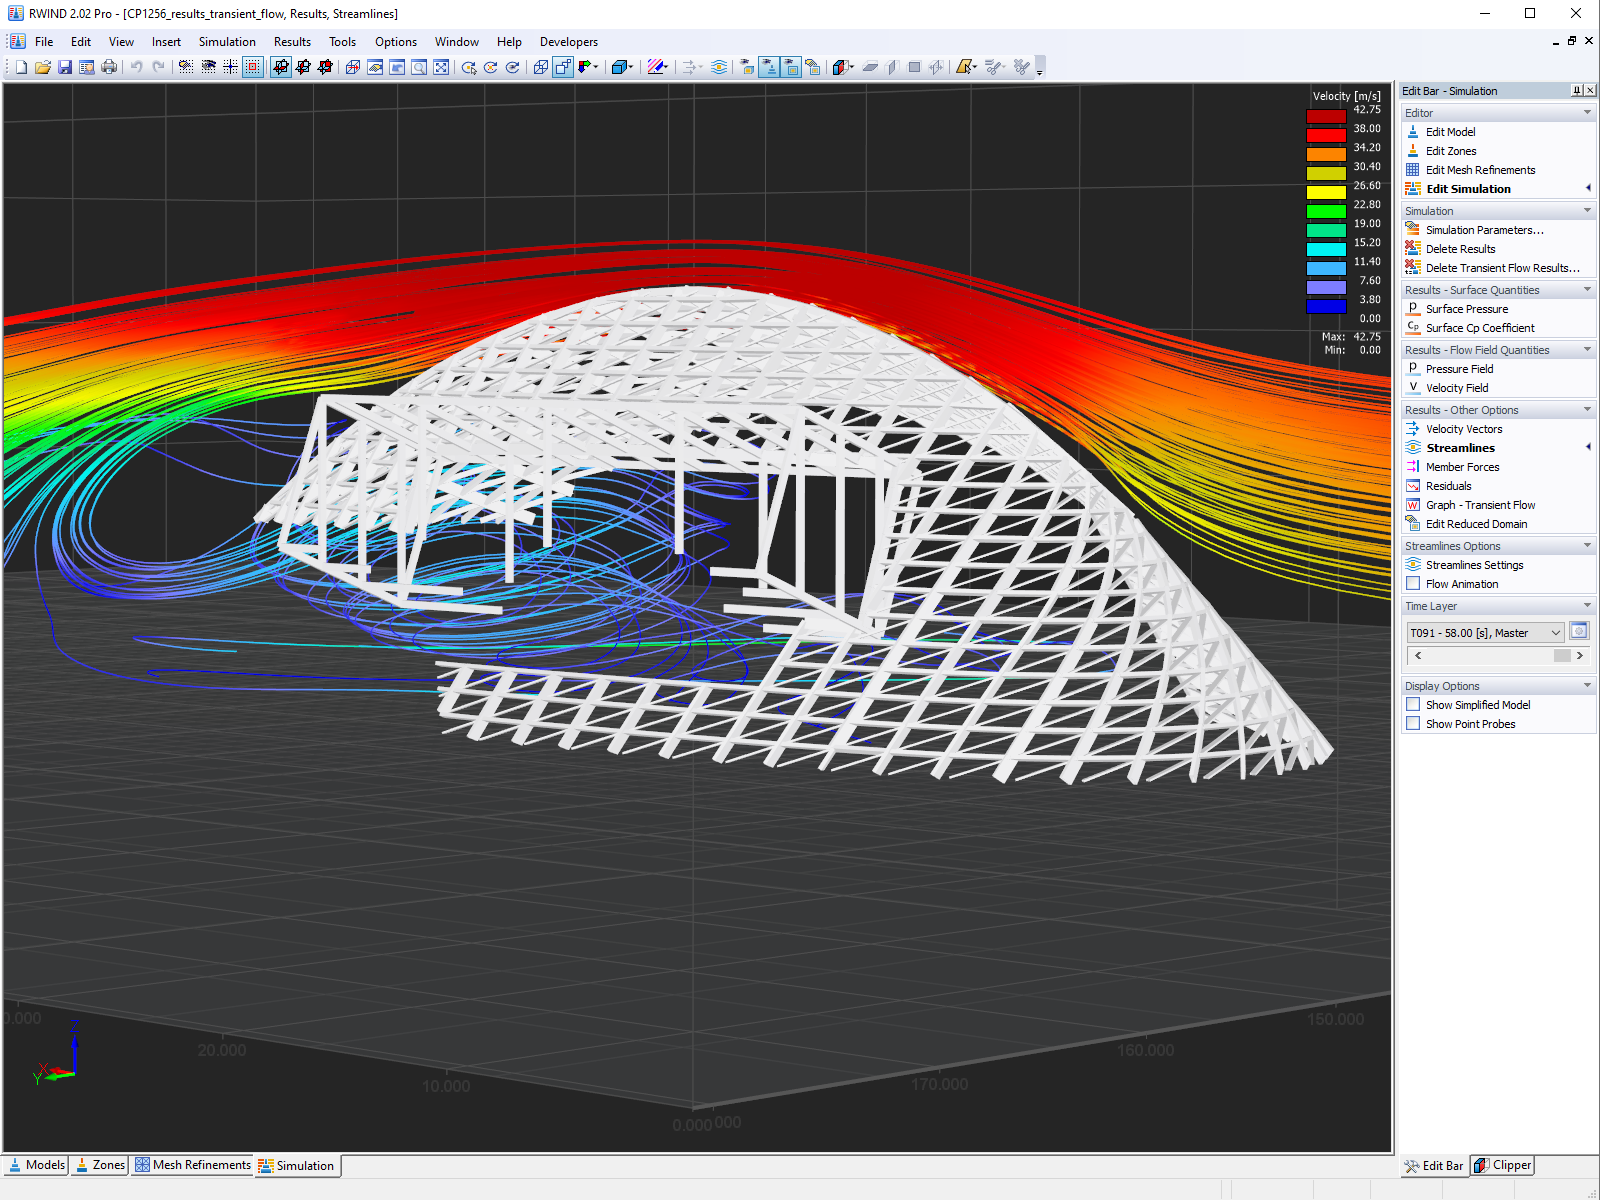Viewport: 1600px width, 1200px height.
Task: Toggle the highlighted blue-square-in-frame toolbar button
Action: 791,67
